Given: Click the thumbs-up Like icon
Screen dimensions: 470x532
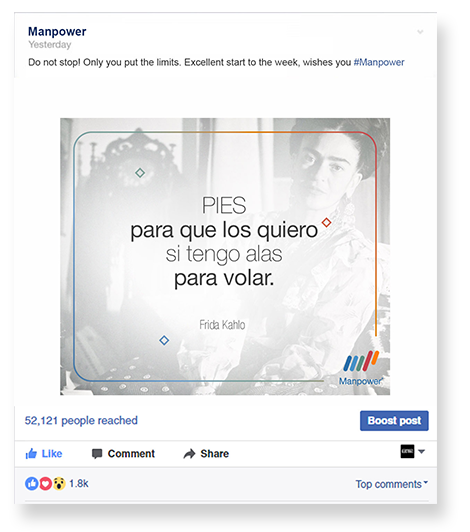Looking at the screenshot, I should 31,453.
